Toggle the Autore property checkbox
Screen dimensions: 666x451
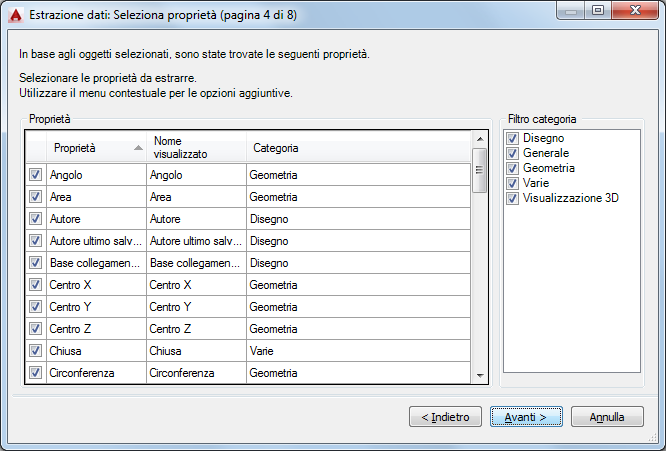35,219
